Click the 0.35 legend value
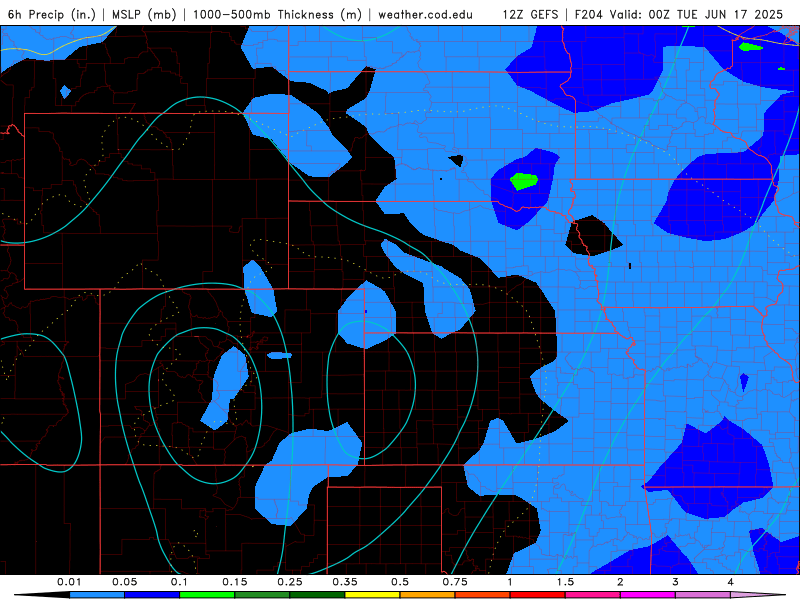800x600 pixels. tap(345, 582)
